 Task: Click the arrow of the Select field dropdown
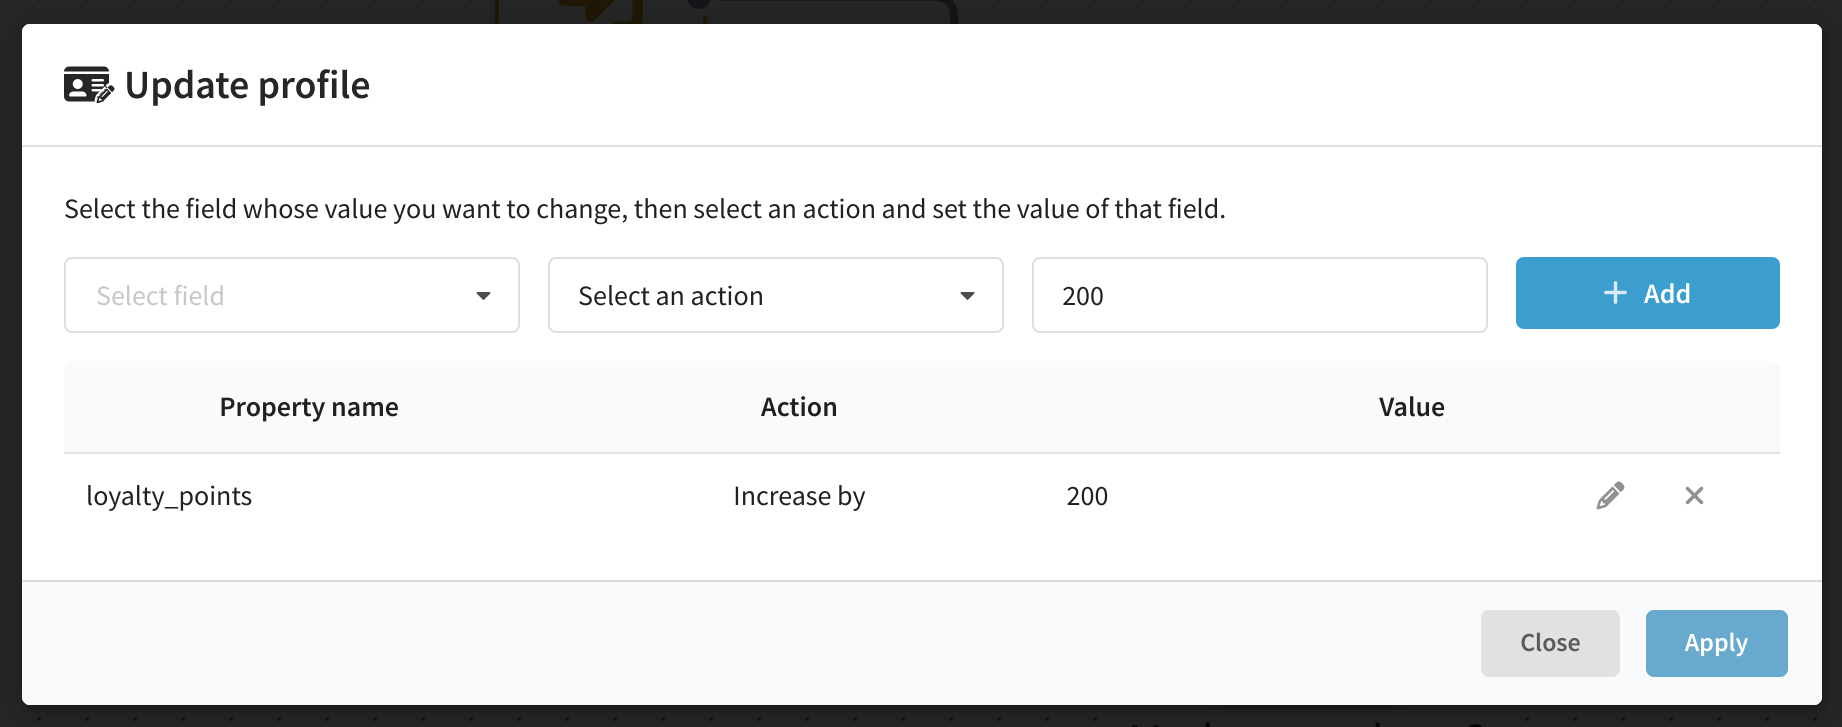483,296
